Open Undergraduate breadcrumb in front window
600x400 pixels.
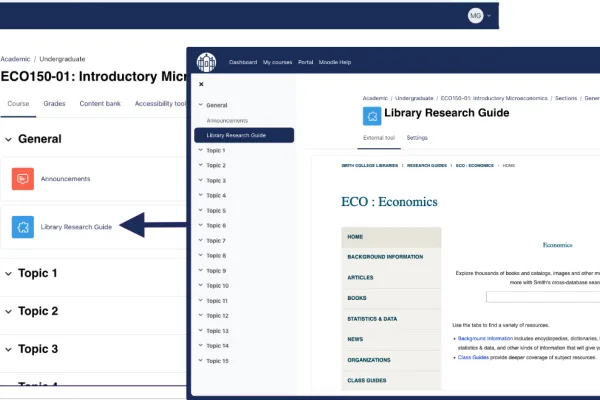414,98
